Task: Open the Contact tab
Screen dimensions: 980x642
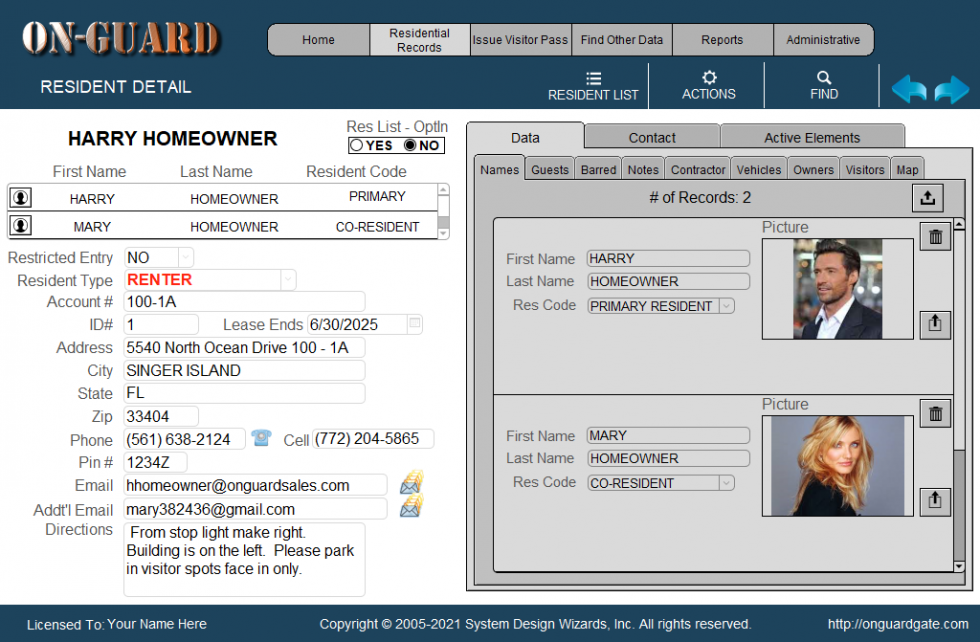Action: point(652,138)
